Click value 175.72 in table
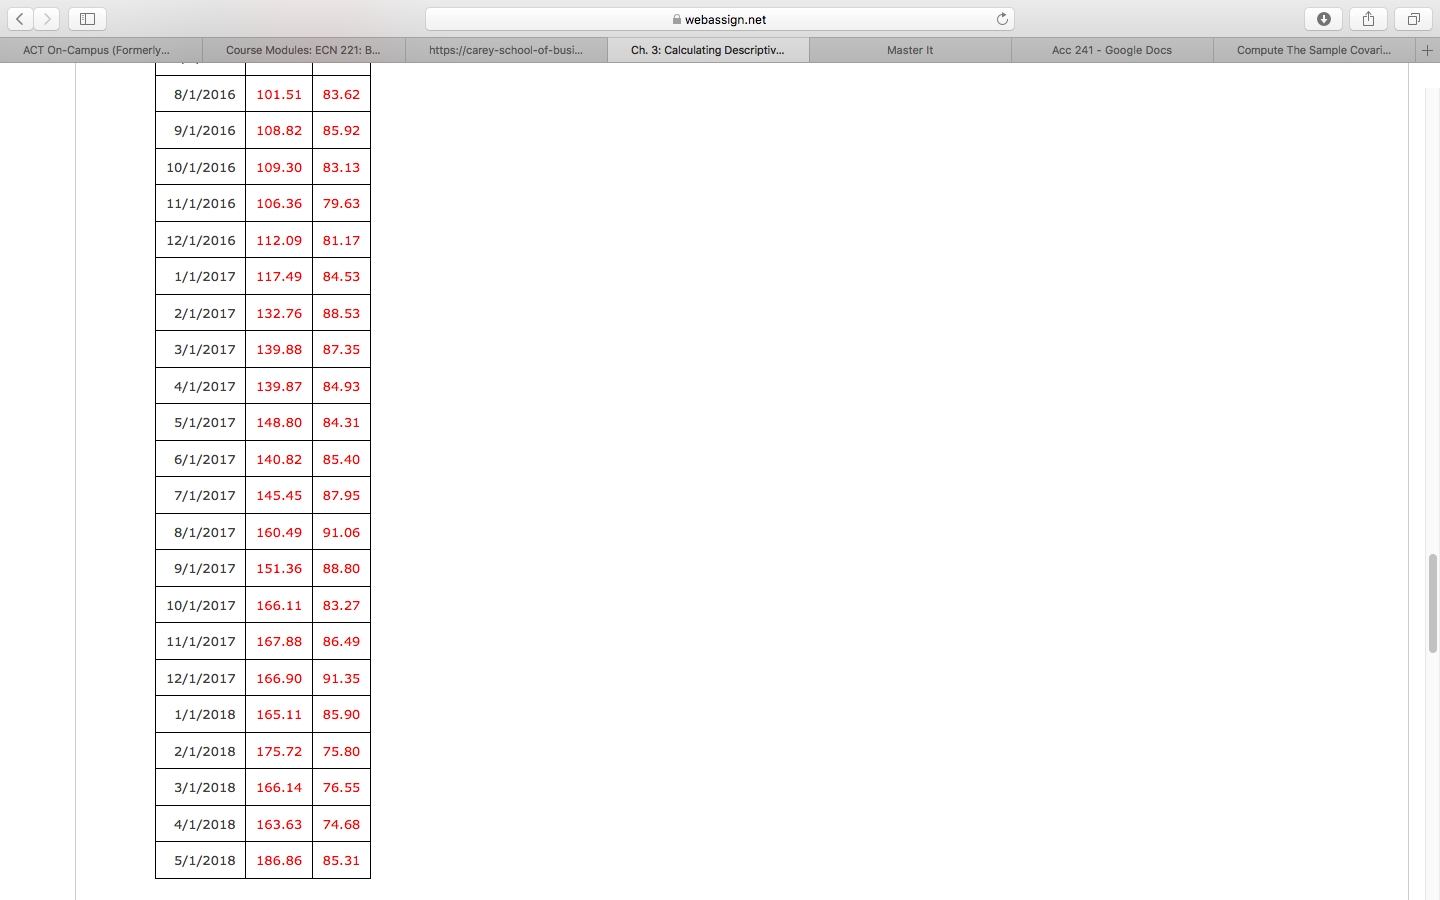 pos(279,751)
